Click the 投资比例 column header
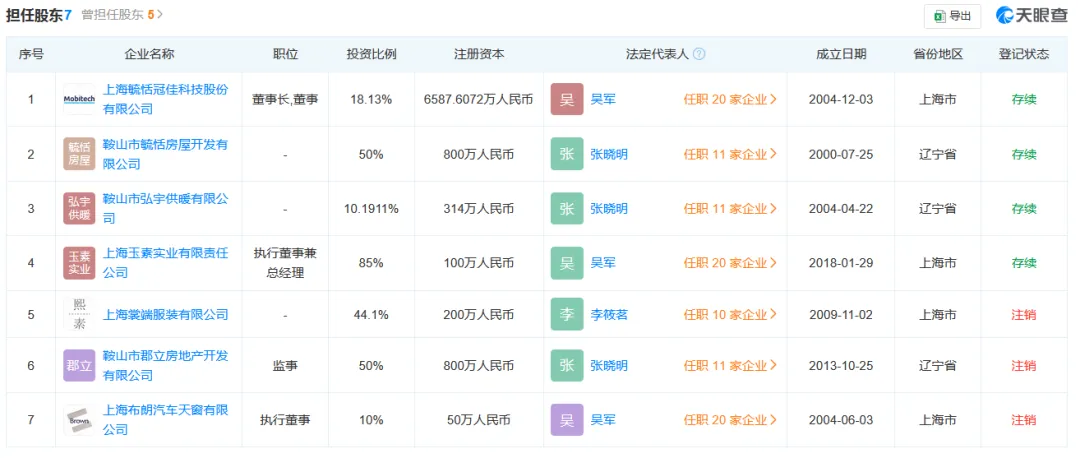This screenshot has width=1080, height=458. coord(371,54)
